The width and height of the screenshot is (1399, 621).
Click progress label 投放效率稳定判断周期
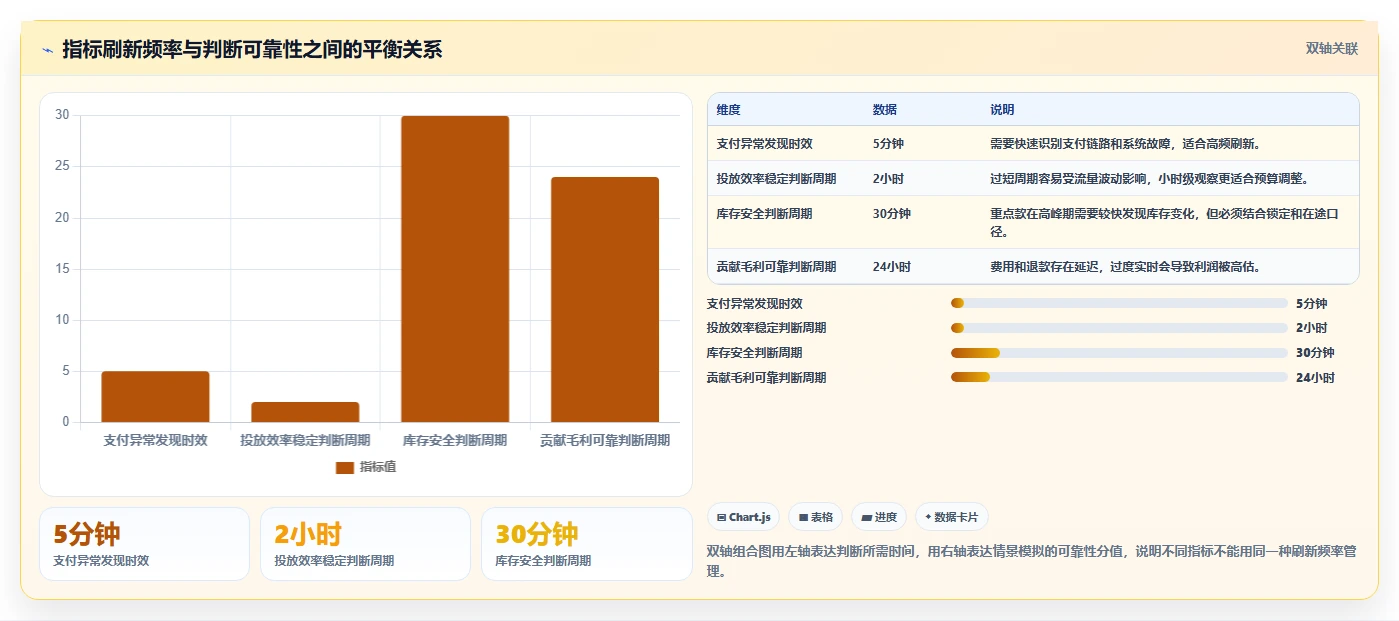pos(766,328)
